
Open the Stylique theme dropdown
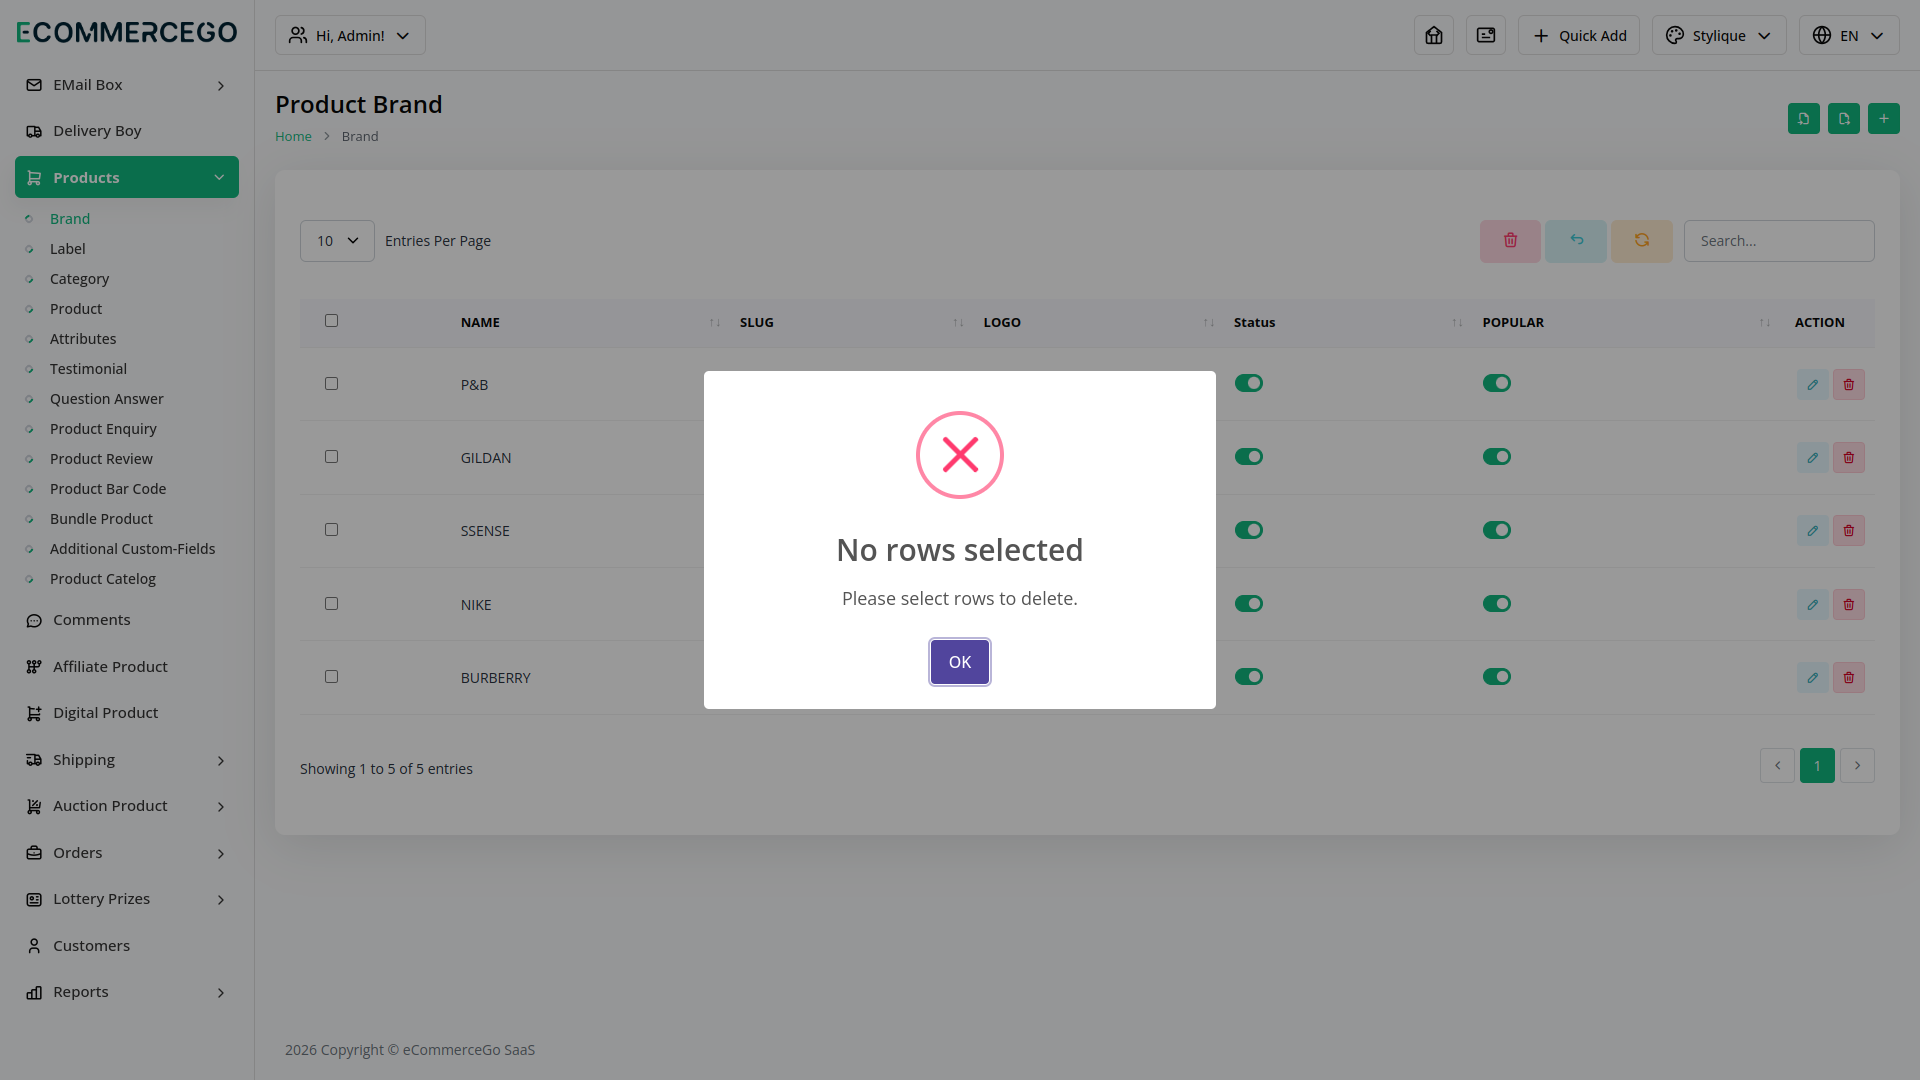tap(1718, 35)
